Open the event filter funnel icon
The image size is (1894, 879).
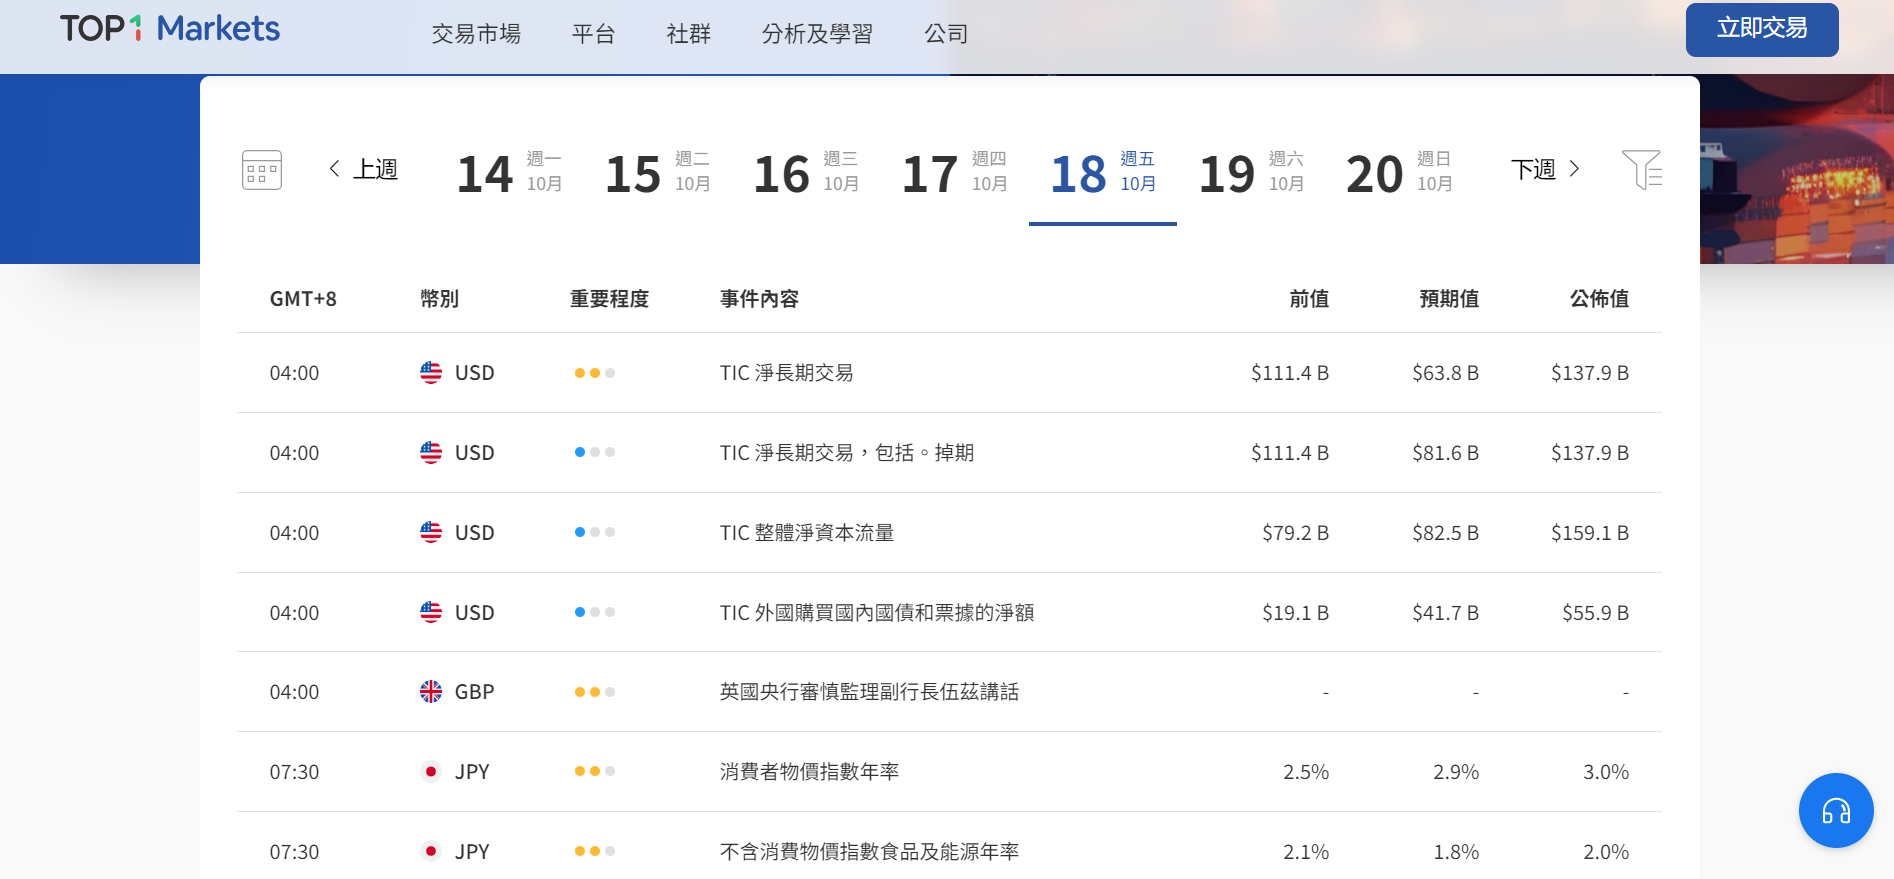[1641, 170]
